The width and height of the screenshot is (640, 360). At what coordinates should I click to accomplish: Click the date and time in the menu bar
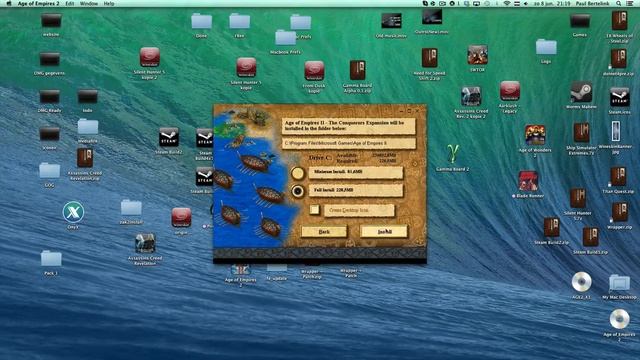[553, 3]
